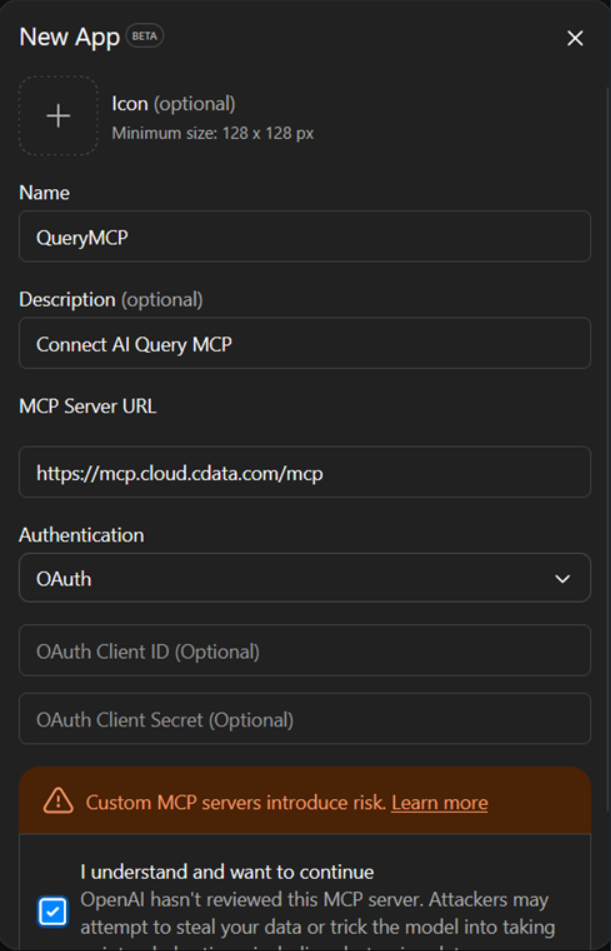The width and height of the screenshot is (611, 951).
Task: Edit the Description field text
Action: coord(305,343)
